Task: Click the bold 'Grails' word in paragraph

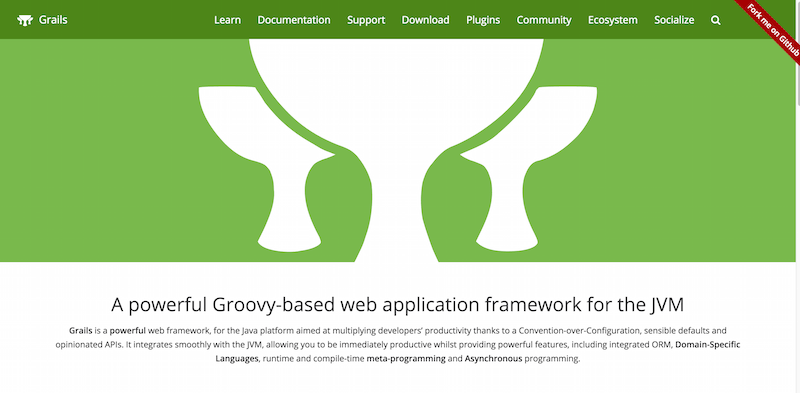Action: click(81, 331)
